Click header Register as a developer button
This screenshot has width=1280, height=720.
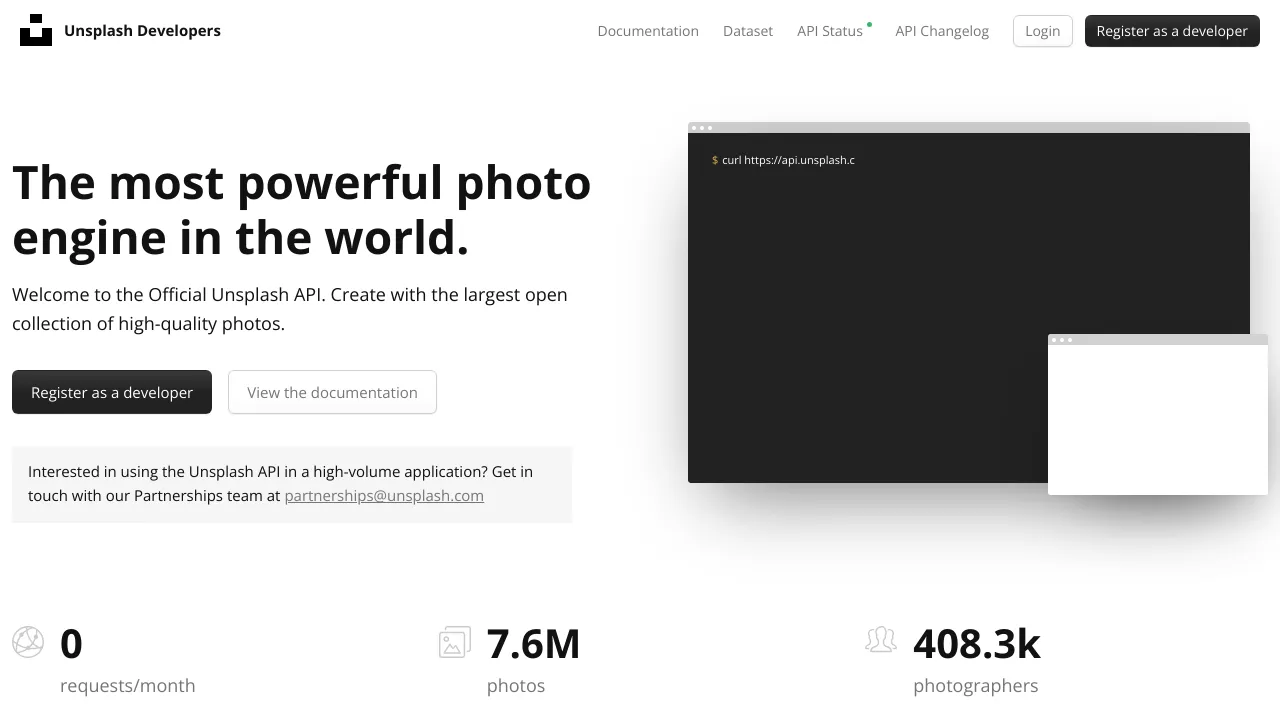[1172, 31]
